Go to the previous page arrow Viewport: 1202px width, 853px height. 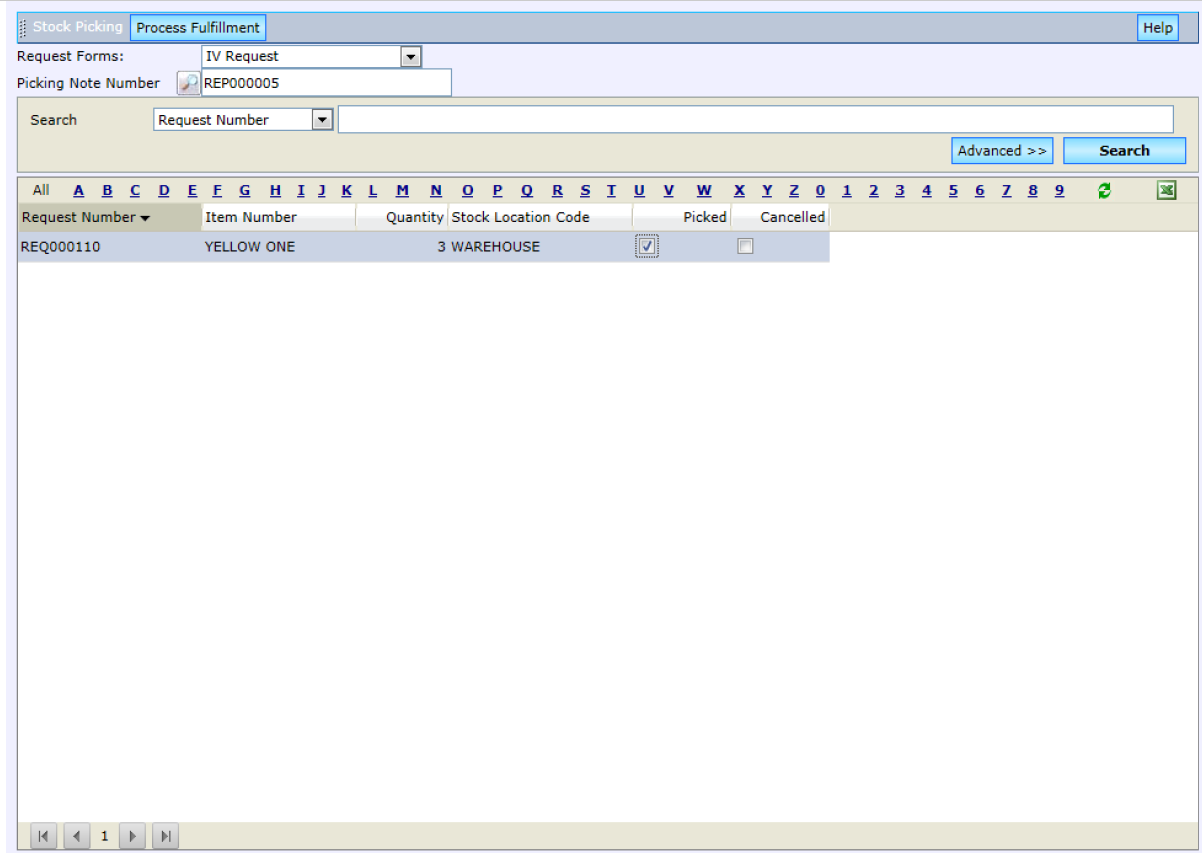(x=76, y=836)
